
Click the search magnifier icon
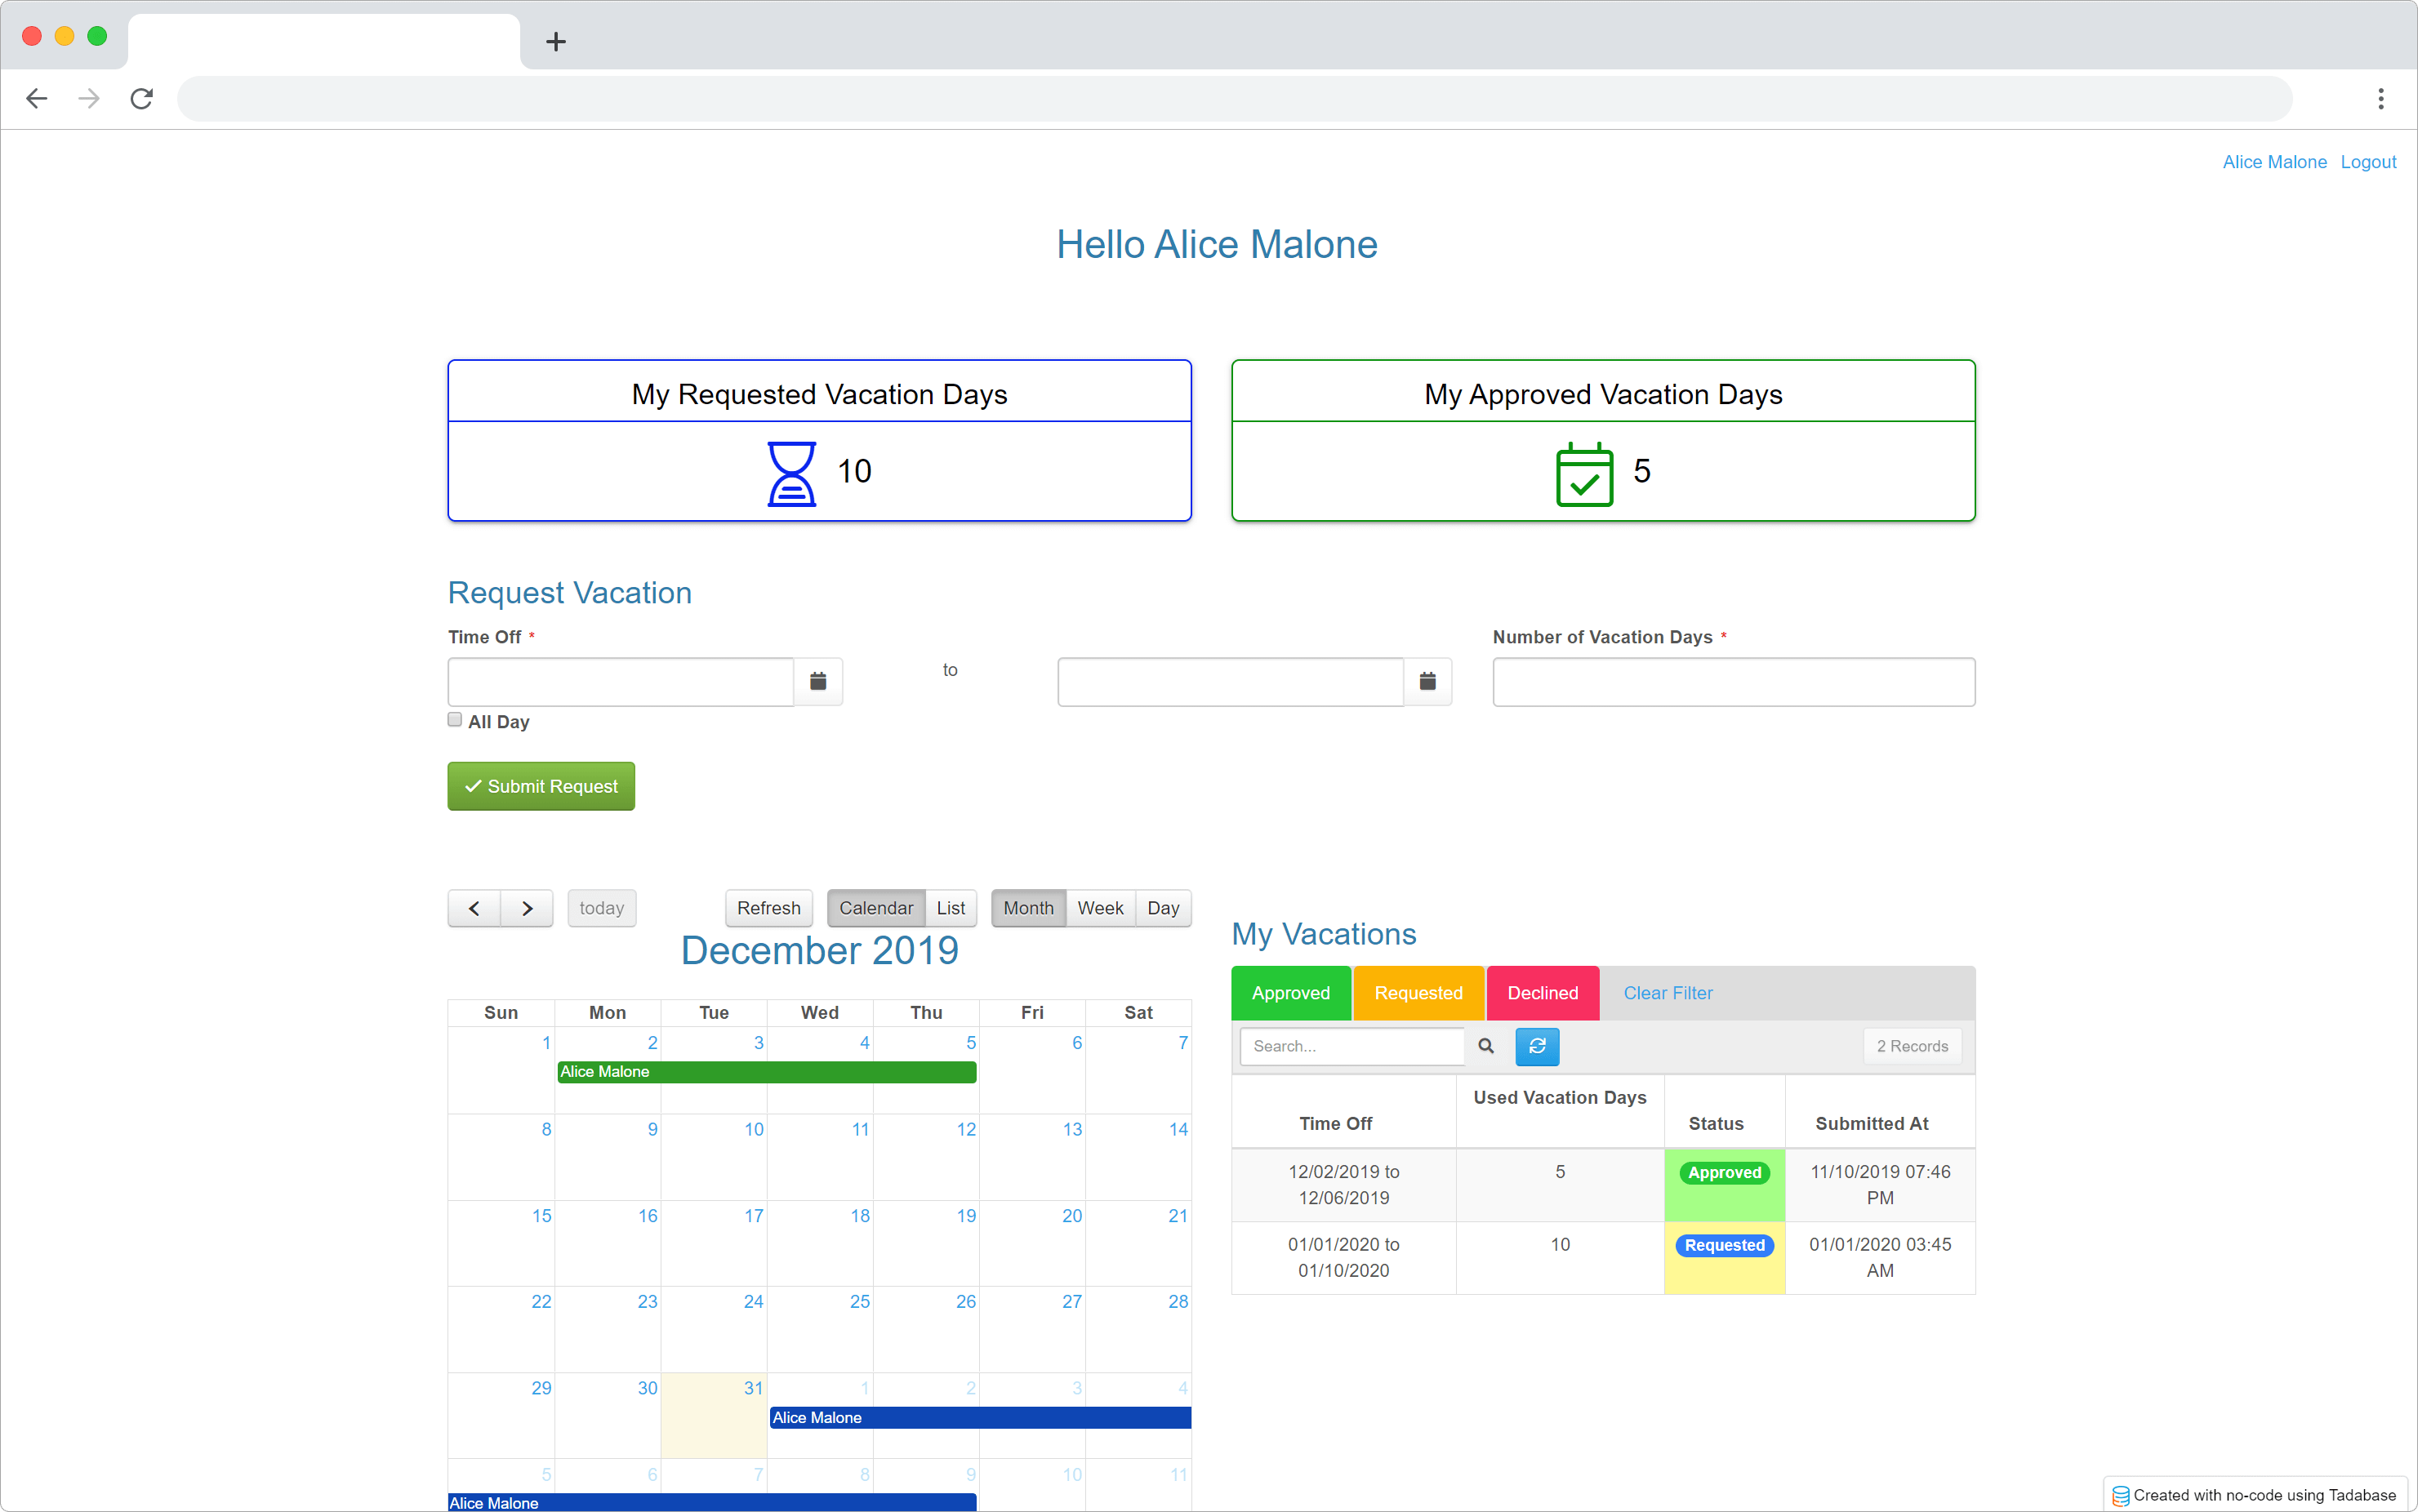tap(1486, 1046)
